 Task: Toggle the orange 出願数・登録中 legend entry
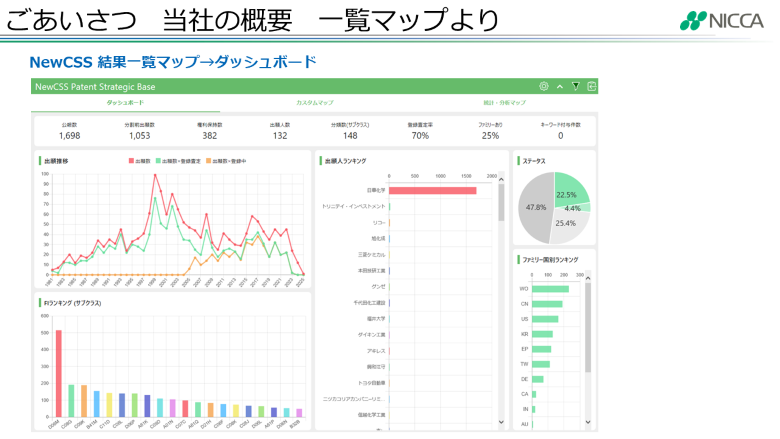tap(226, 161)
